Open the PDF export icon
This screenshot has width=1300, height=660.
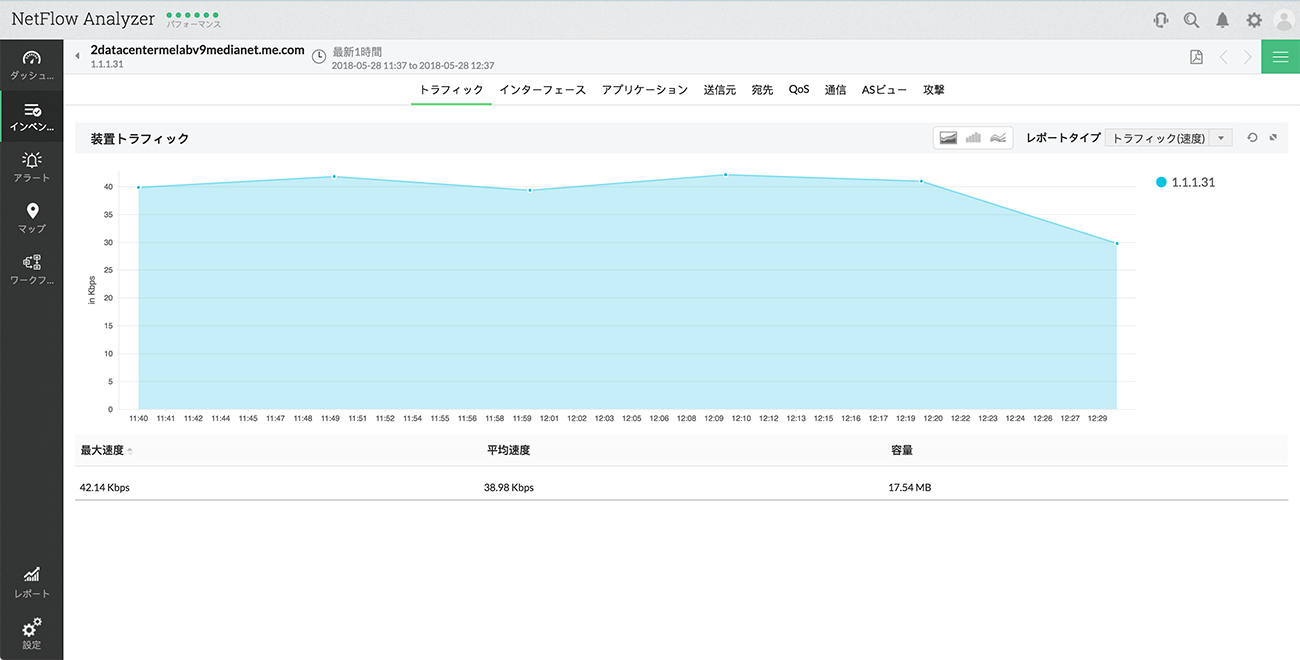1196,57
